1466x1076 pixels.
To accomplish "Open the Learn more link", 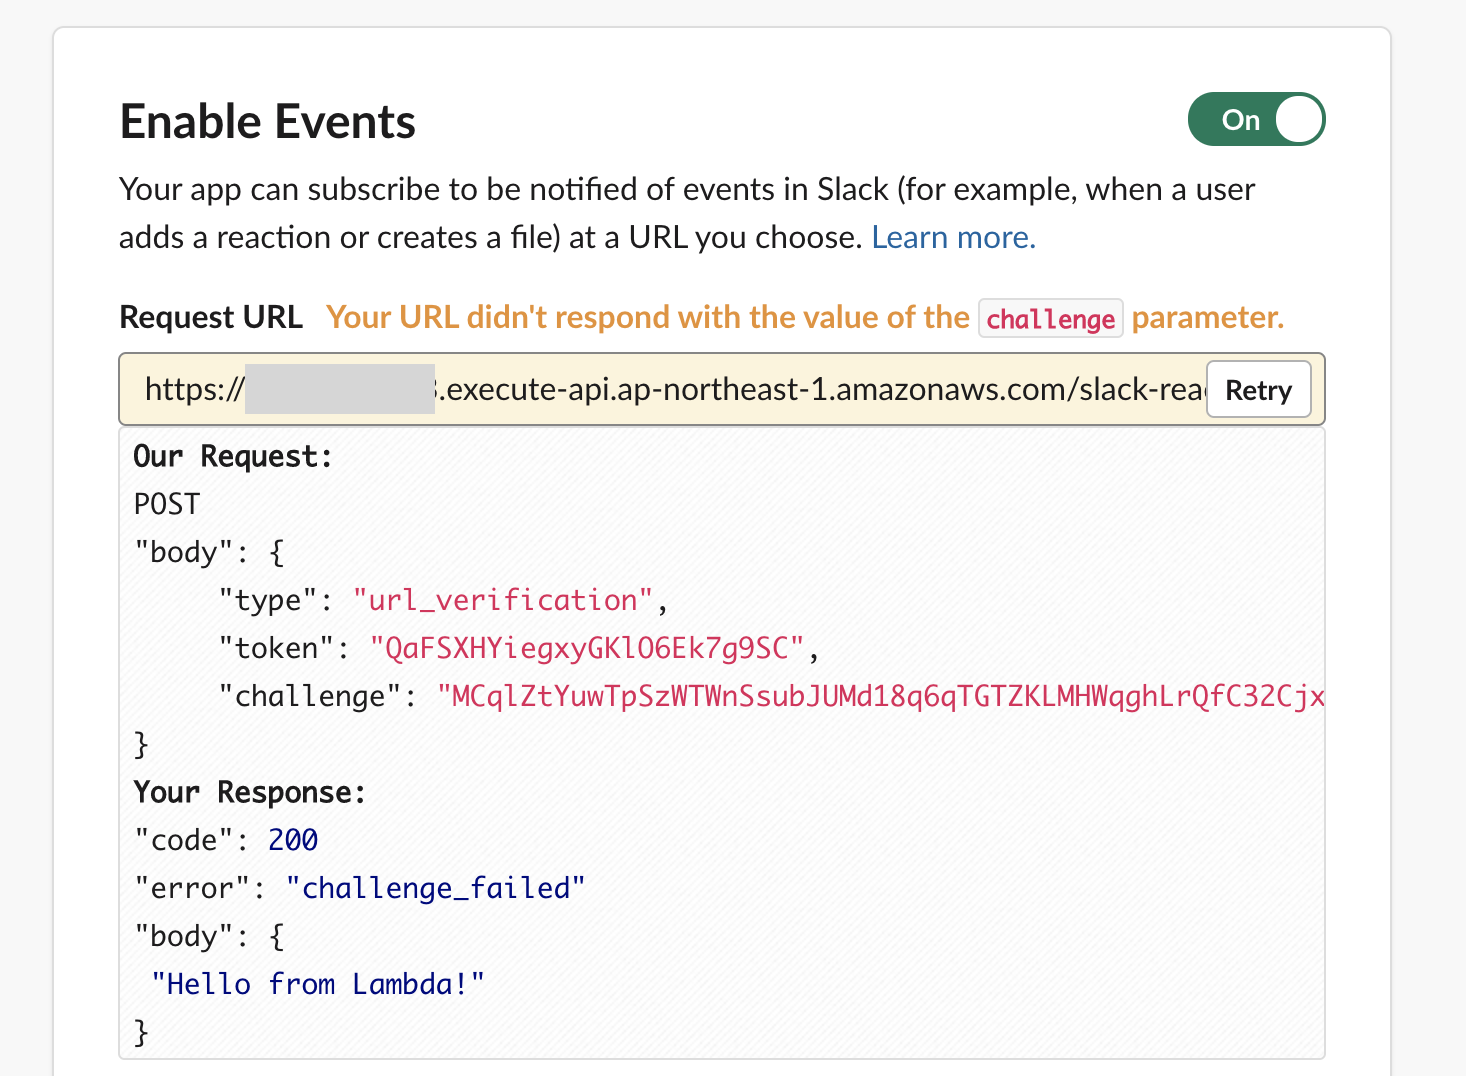I will pyautogui.click(x=953, y=238).
